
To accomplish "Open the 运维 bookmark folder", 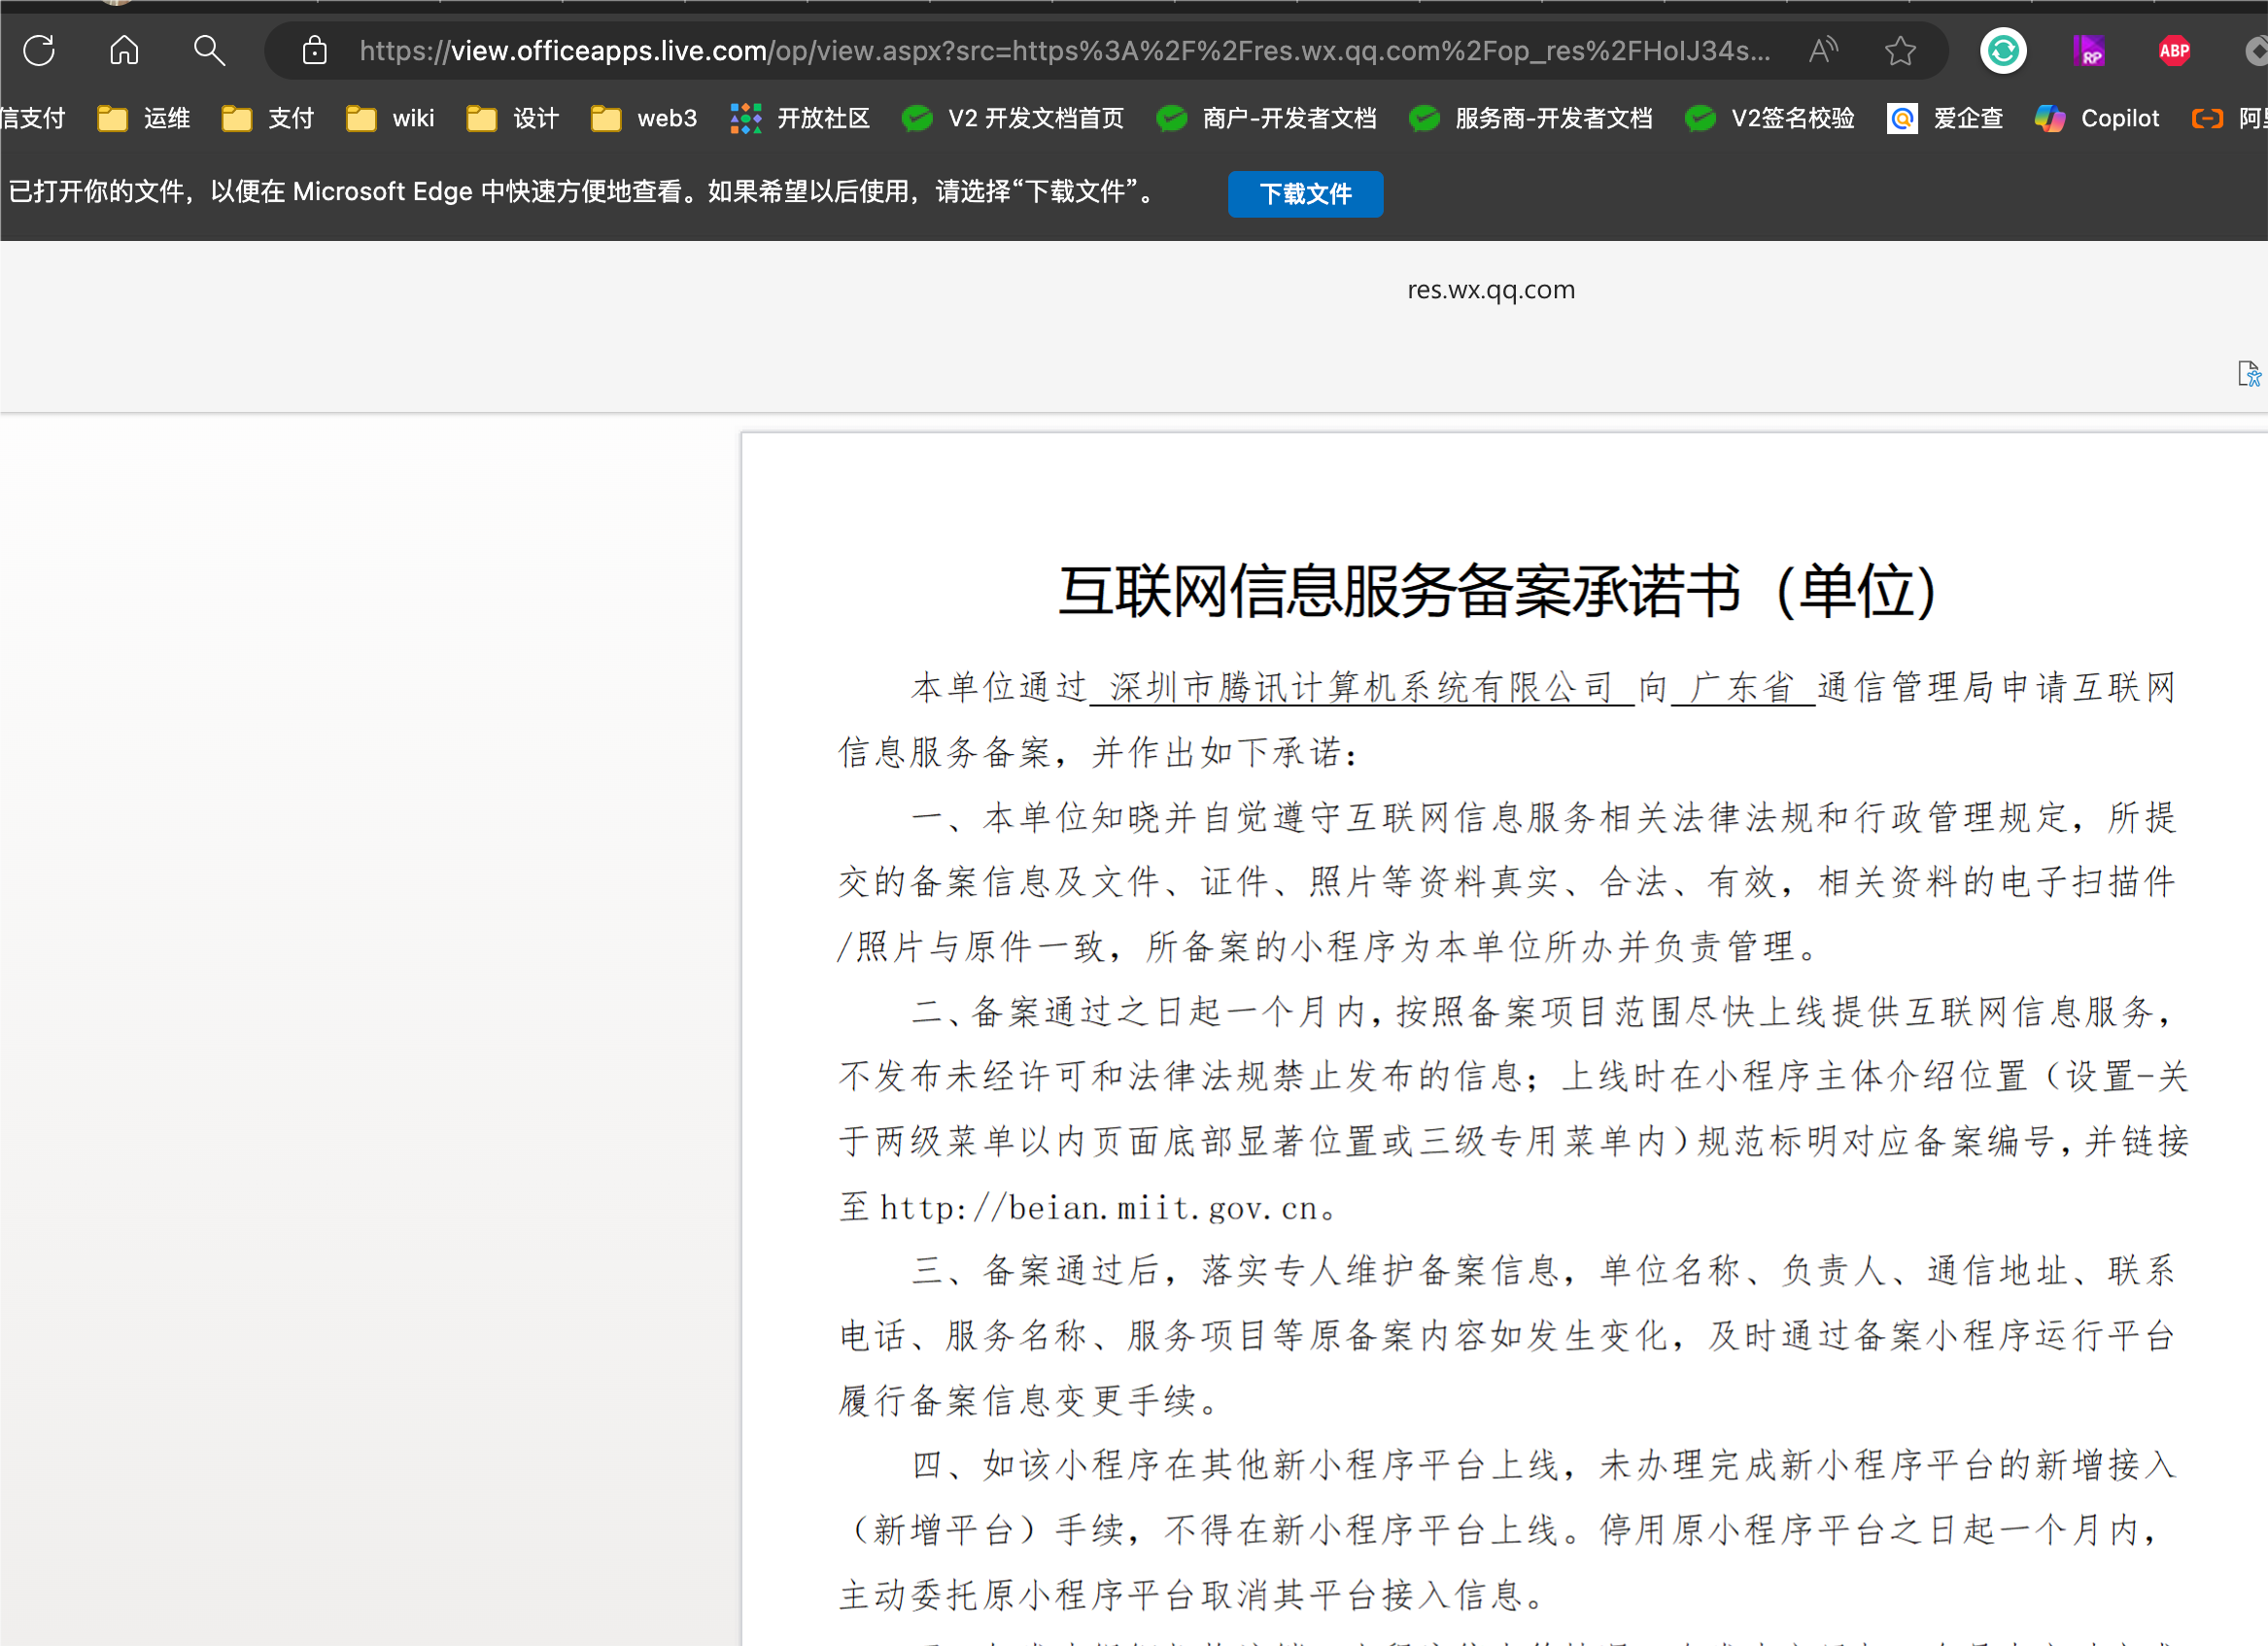I will click(x=144, y=119).
